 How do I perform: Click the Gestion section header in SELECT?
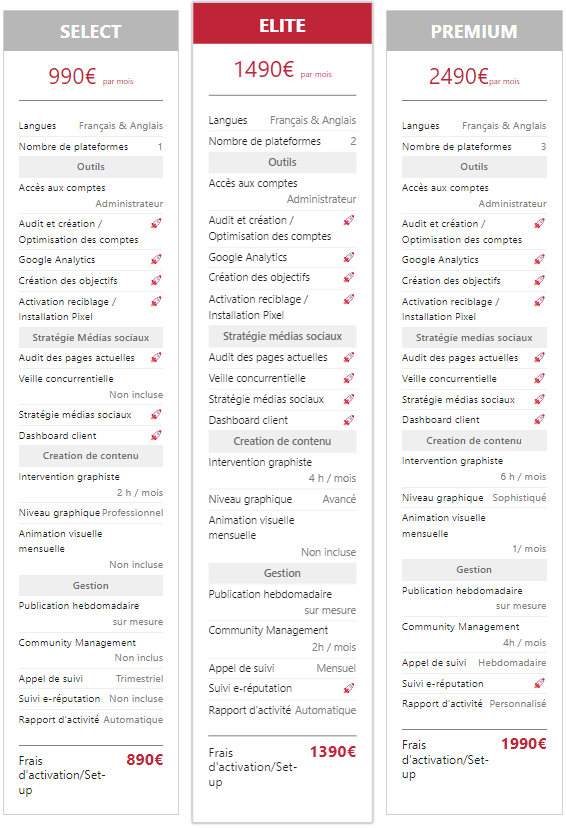point(91,585)
